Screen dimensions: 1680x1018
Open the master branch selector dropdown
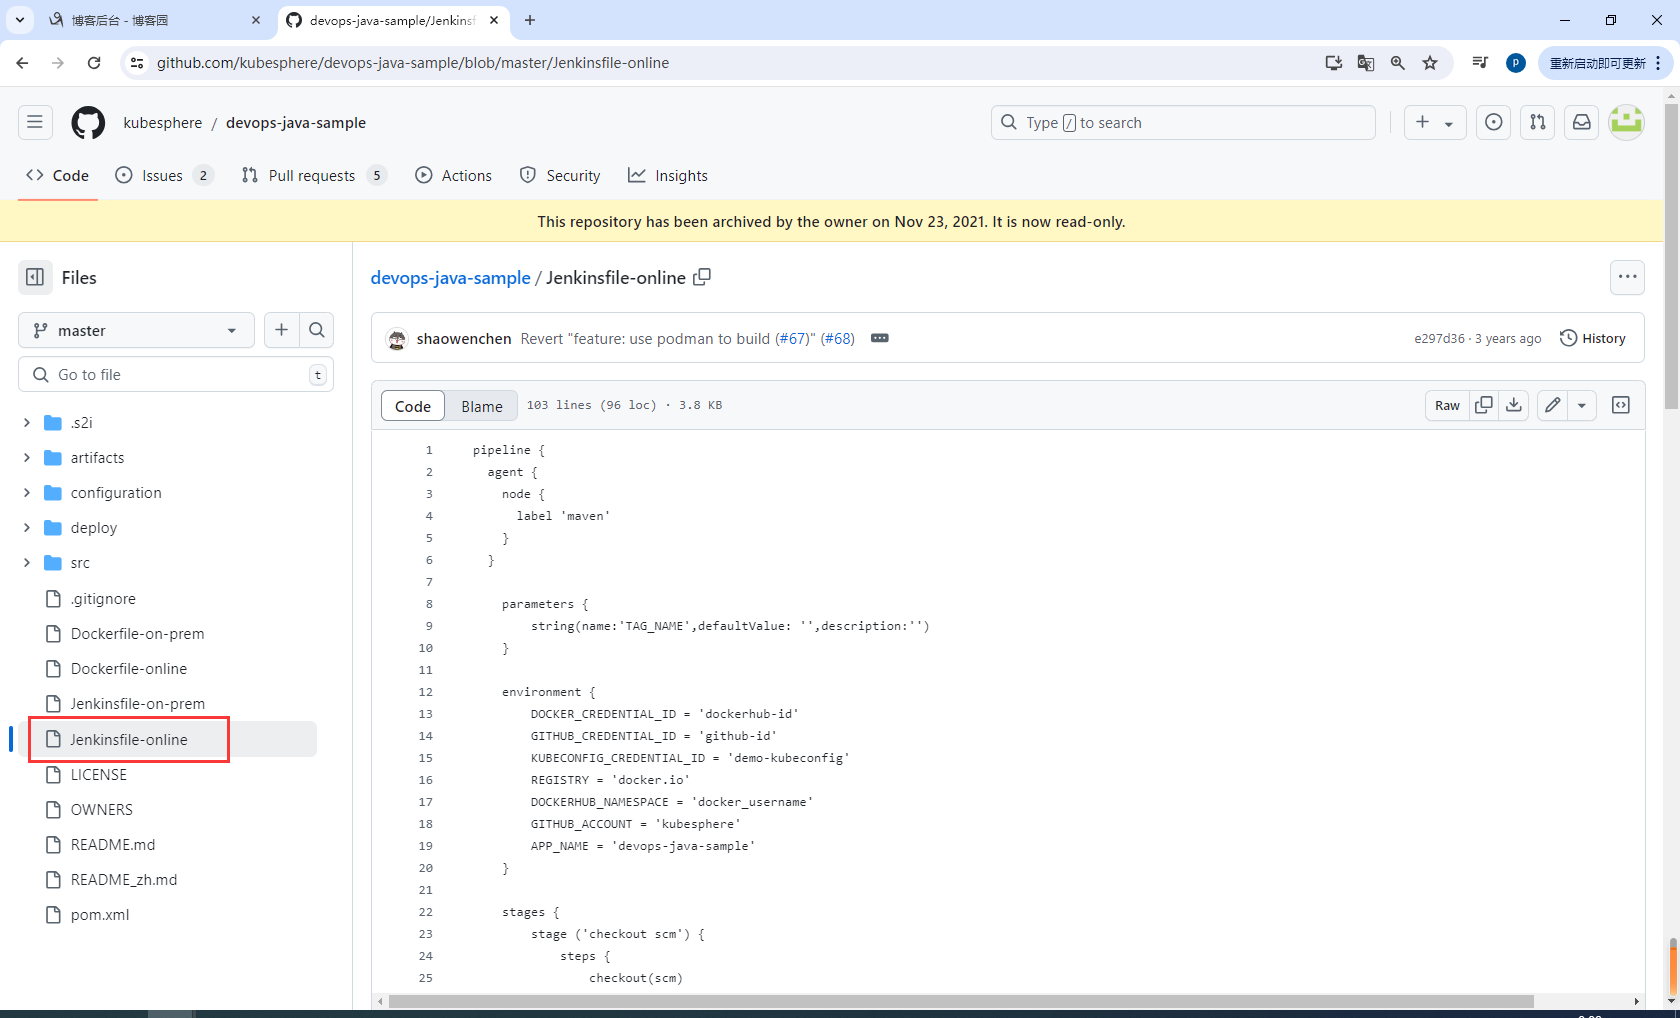pos(136,330)
